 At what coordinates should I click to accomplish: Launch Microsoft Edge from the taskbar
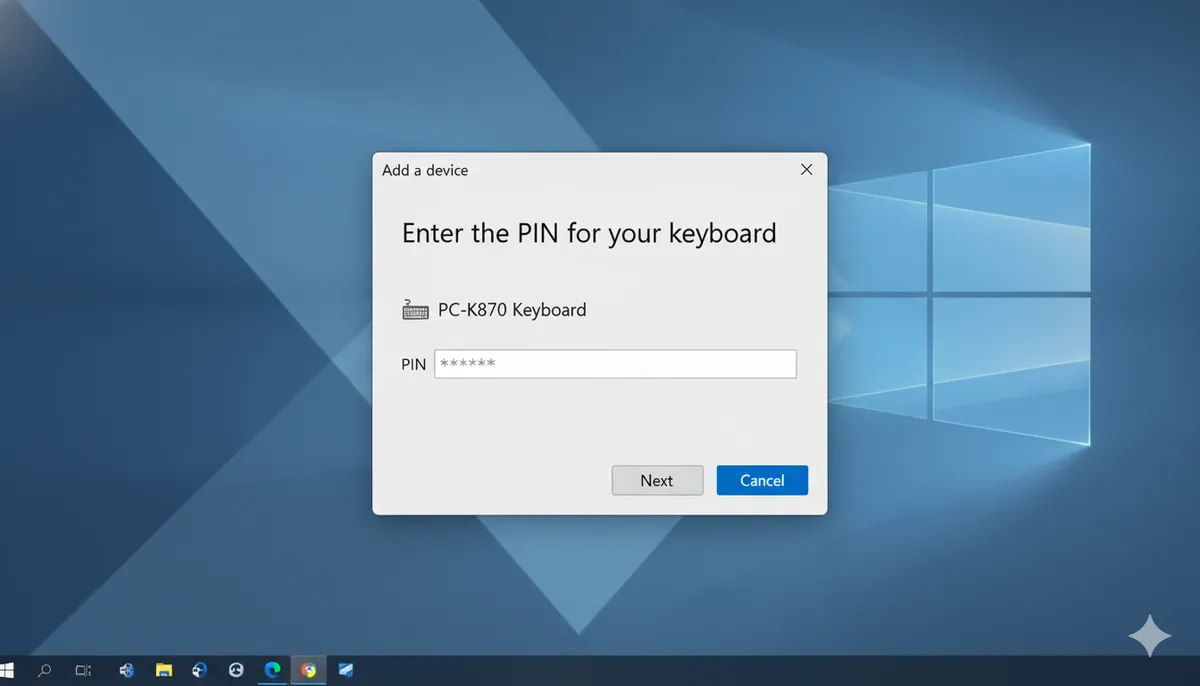(272, 669)
